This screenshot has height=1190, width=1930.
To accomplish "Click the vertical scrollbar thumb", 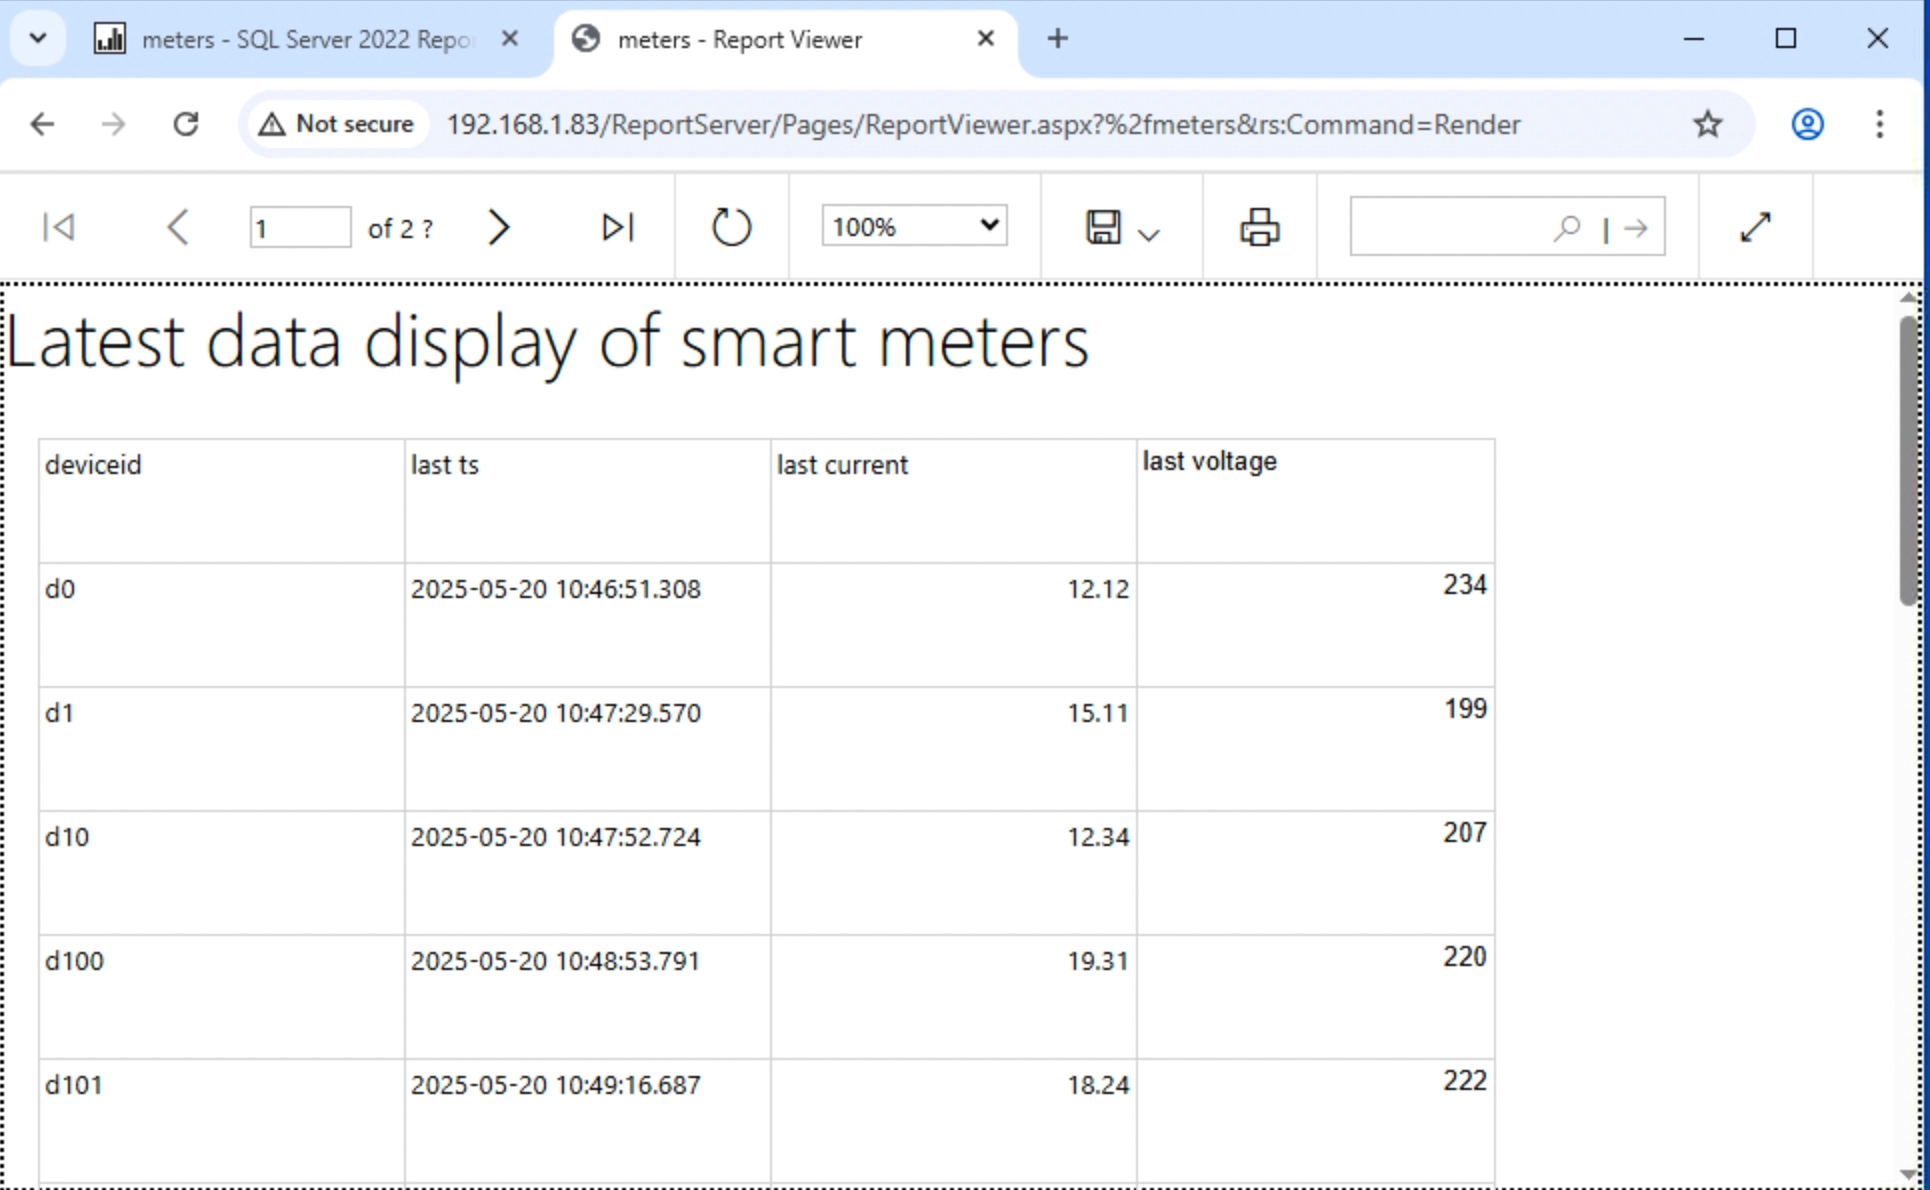I will pos(1909,460).
